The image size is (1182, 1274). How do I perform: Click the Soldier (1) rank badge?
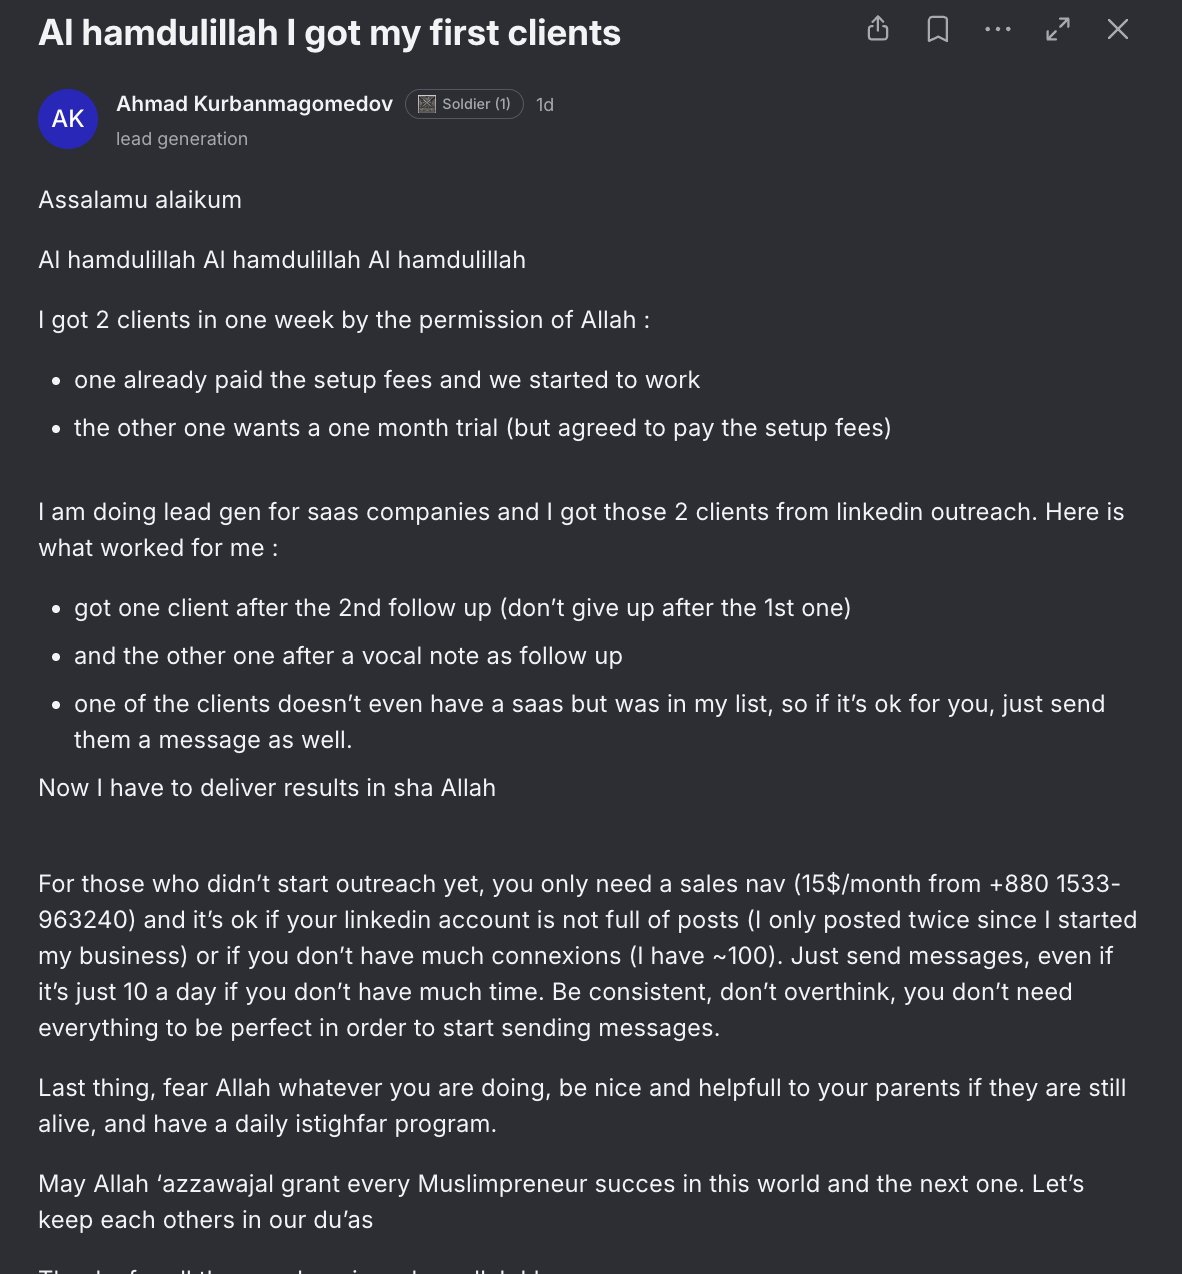pos(464,104)
